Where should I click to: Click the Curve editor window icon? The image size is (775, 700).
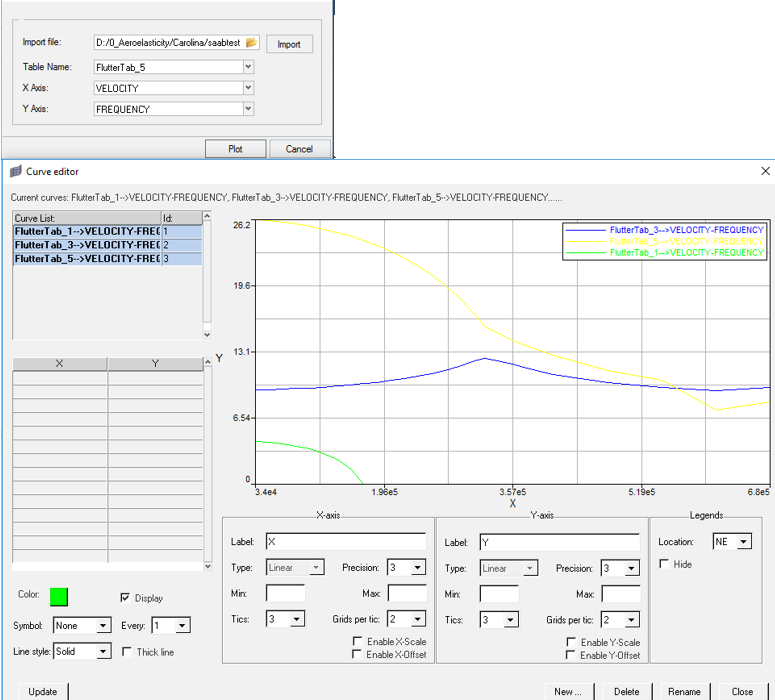click(15, 171)
